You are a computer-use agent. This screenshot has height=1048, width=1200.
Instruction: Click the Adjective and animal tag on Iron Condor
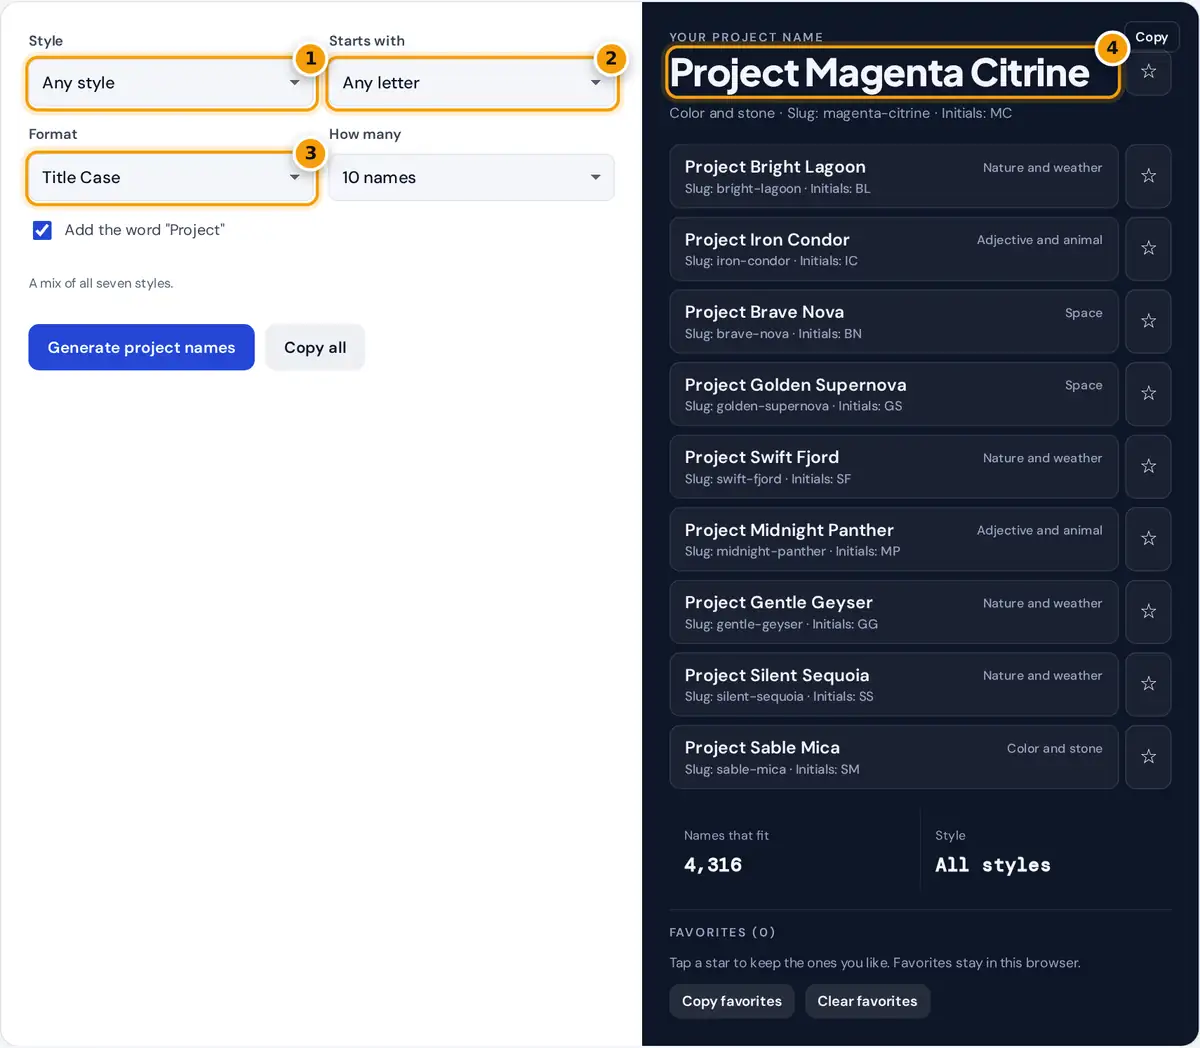1040,240
